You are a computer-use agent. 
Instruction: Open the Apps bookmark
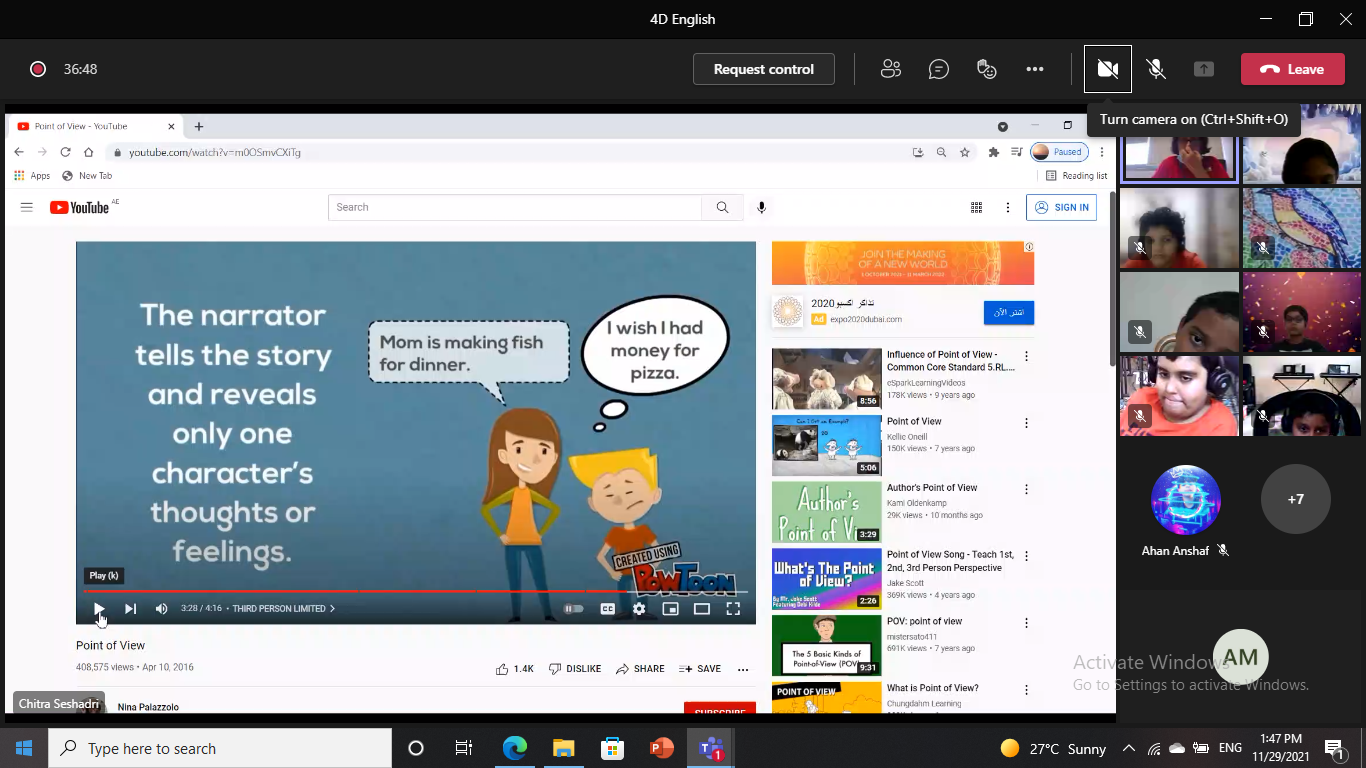(x=32, y=176)
